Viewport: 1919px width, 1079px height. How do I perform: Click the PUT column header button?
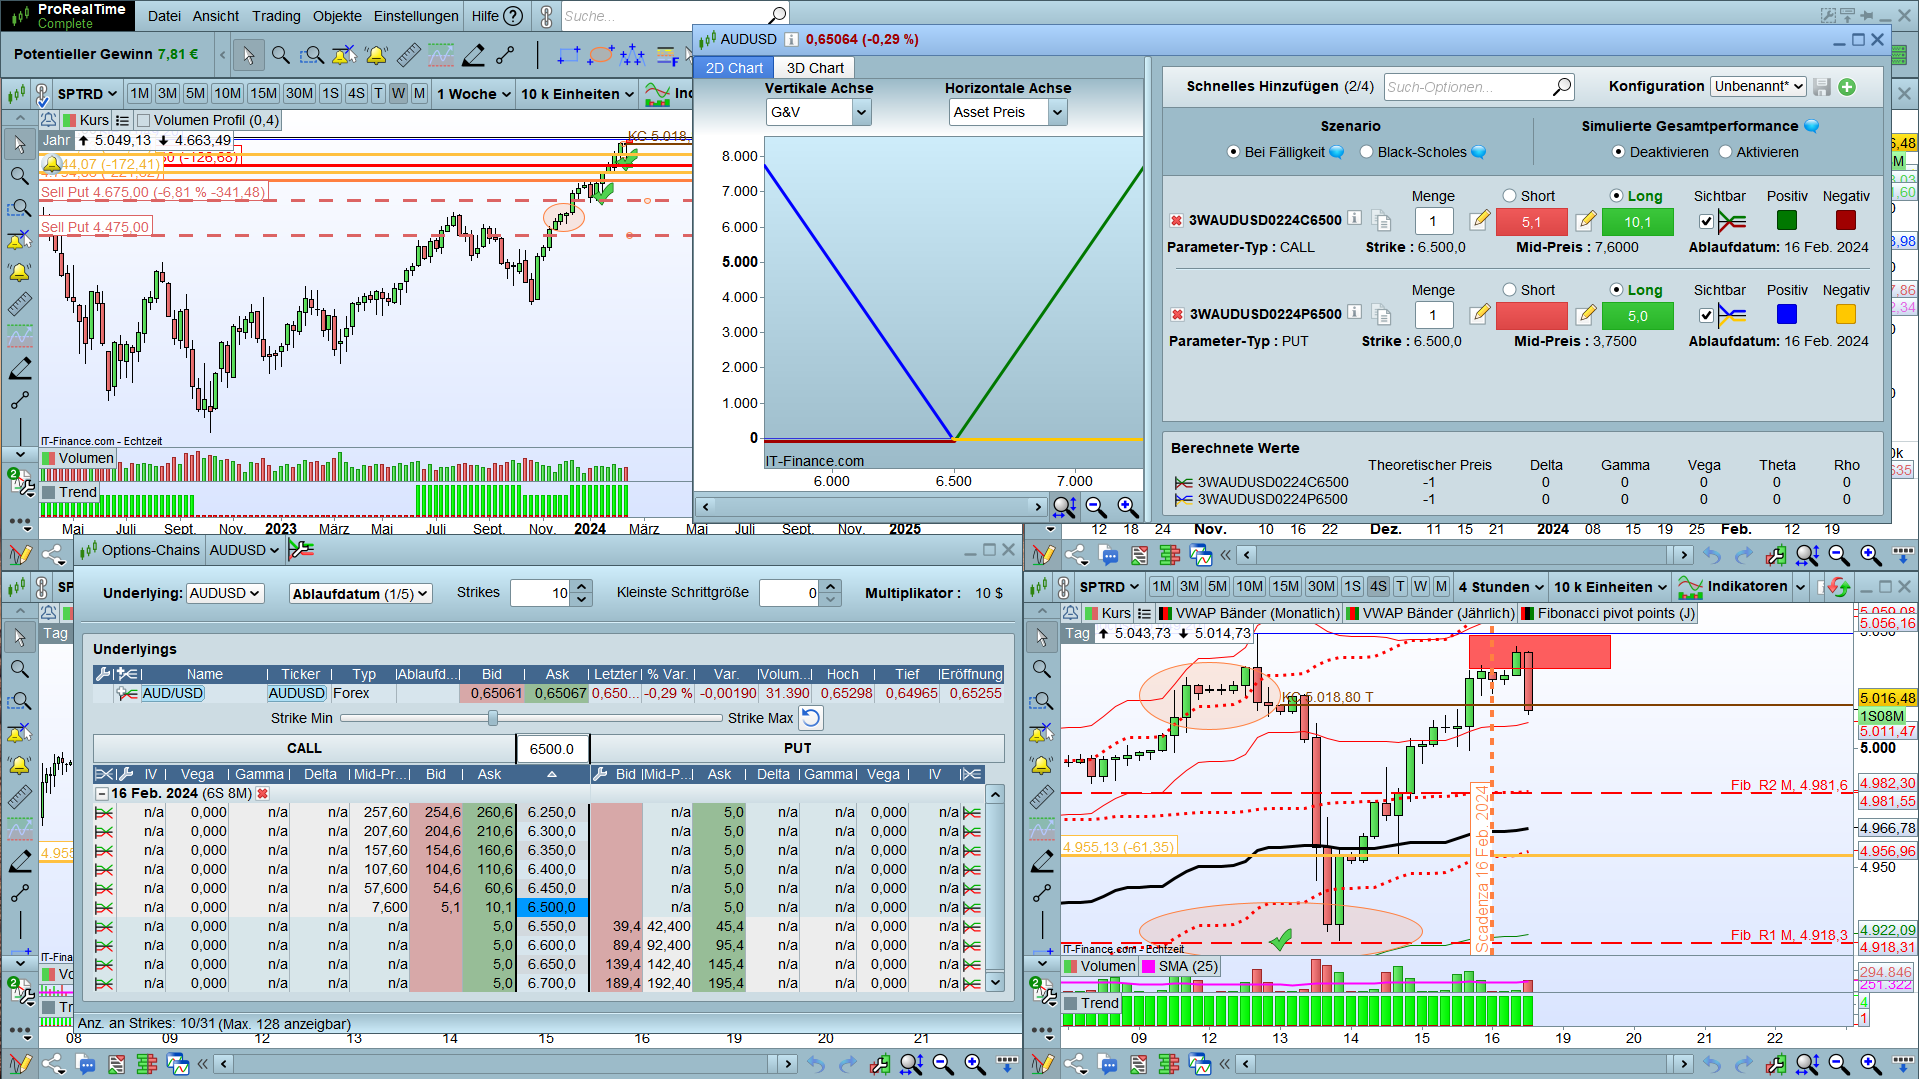(797, 748)
